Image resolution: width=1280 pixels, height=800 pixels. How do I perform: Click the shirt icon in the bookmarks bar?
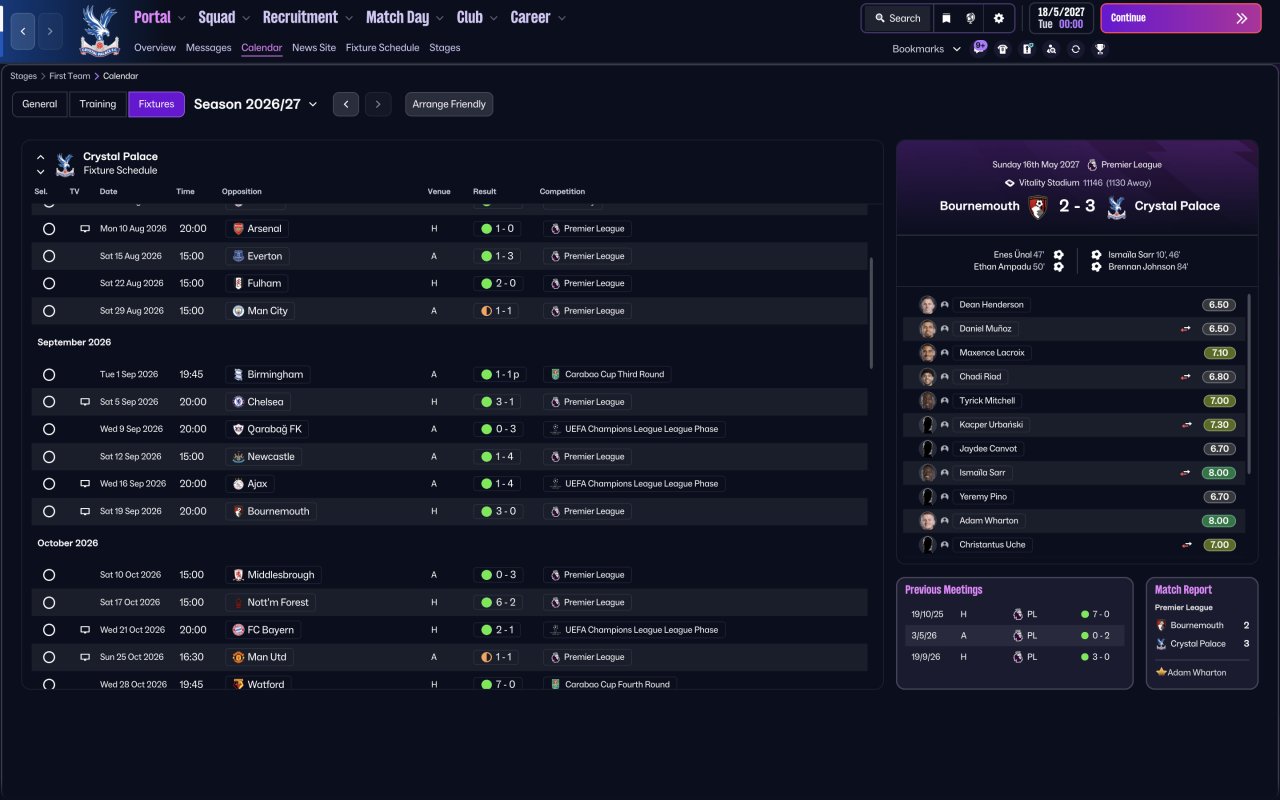pos(1003,49)
